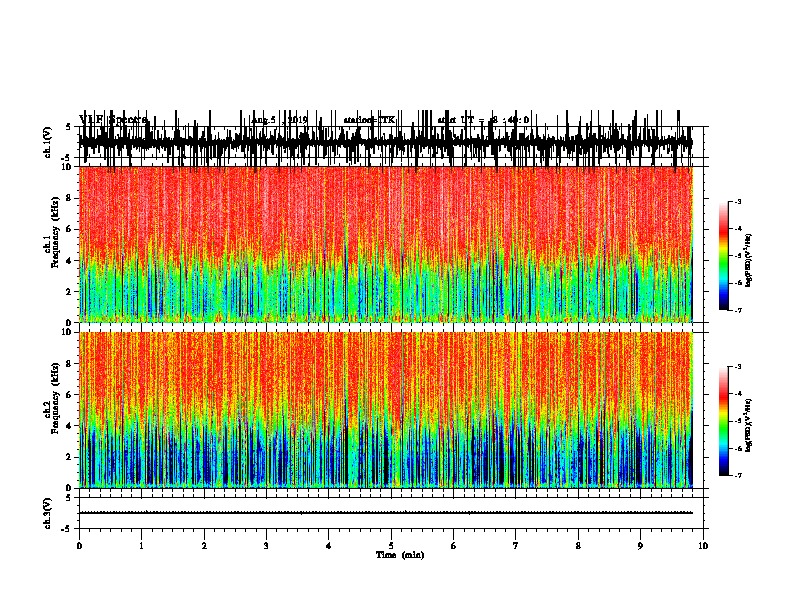This screenshot has width=792, height=612.
Task: Click time axis tick label '8'
Action: pyautogui.click(x=578, y=546)
